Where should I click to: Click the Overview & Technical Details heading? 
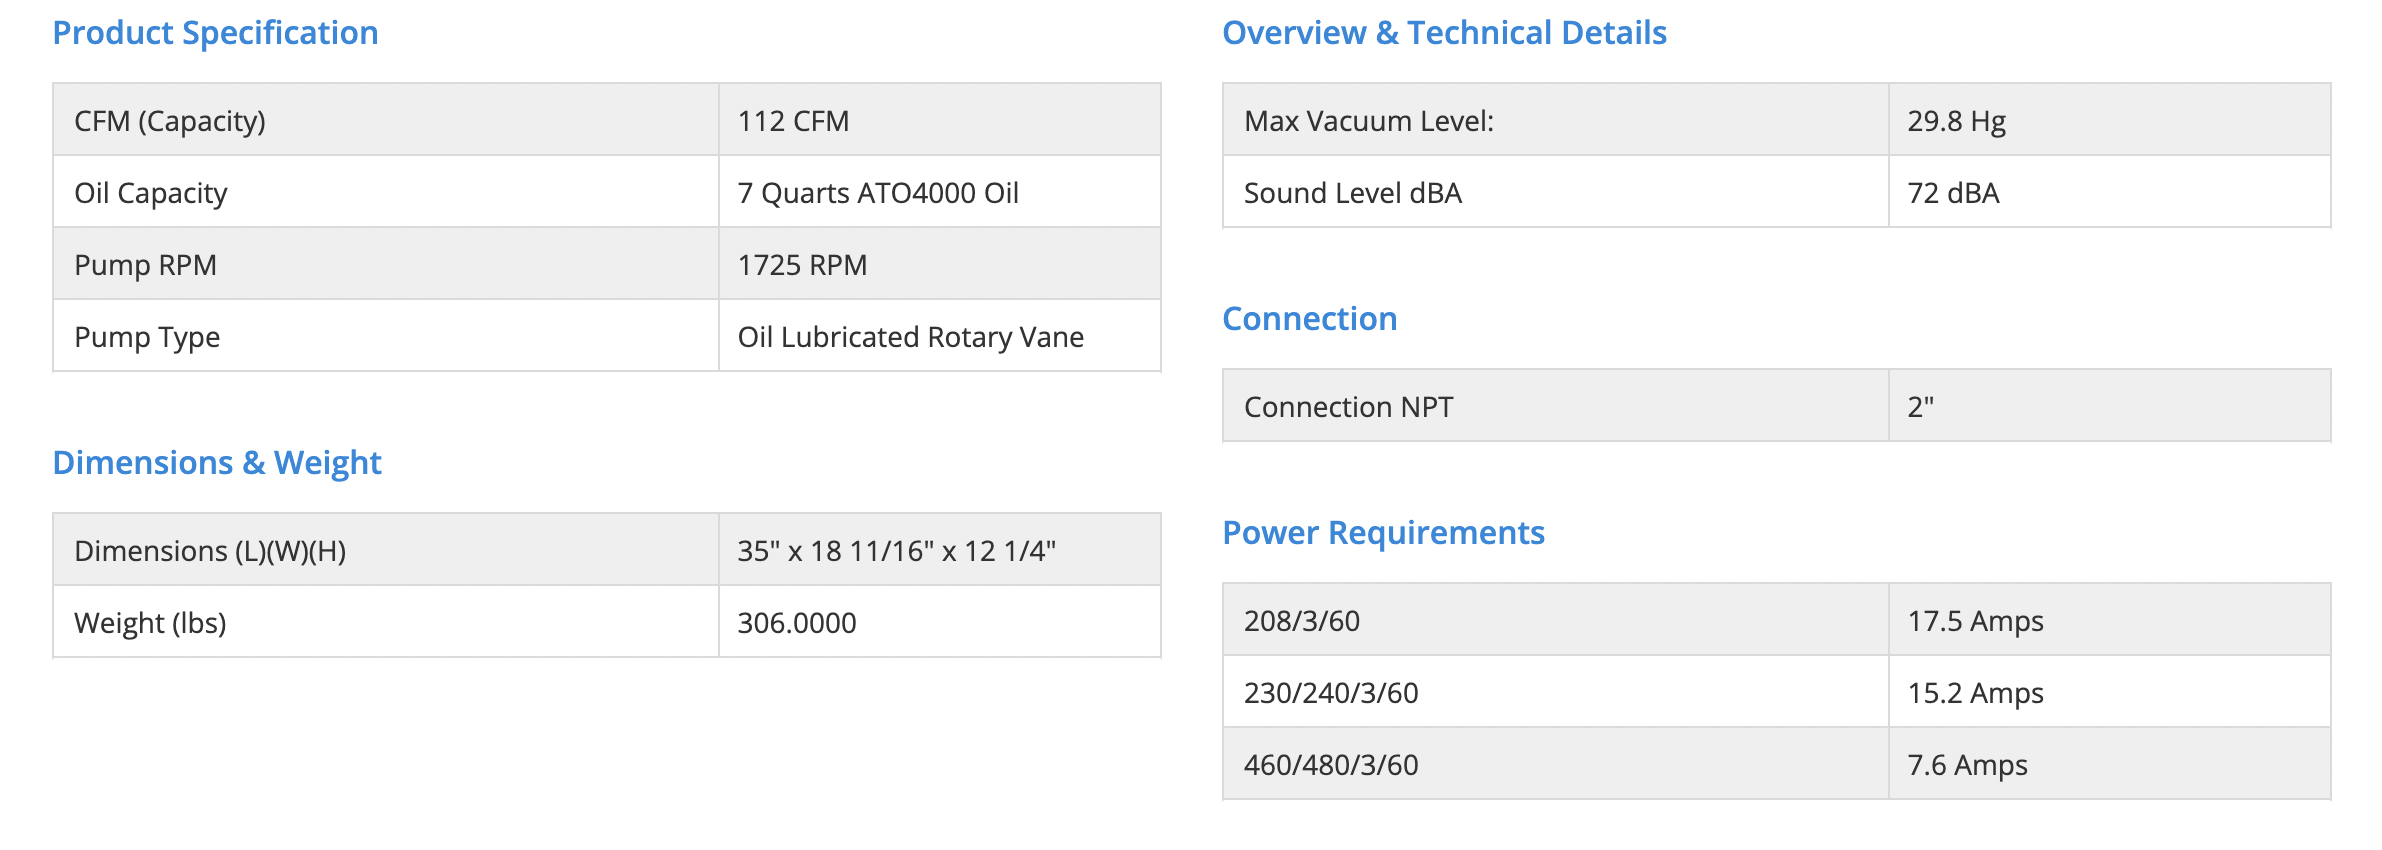point(1444,33)
